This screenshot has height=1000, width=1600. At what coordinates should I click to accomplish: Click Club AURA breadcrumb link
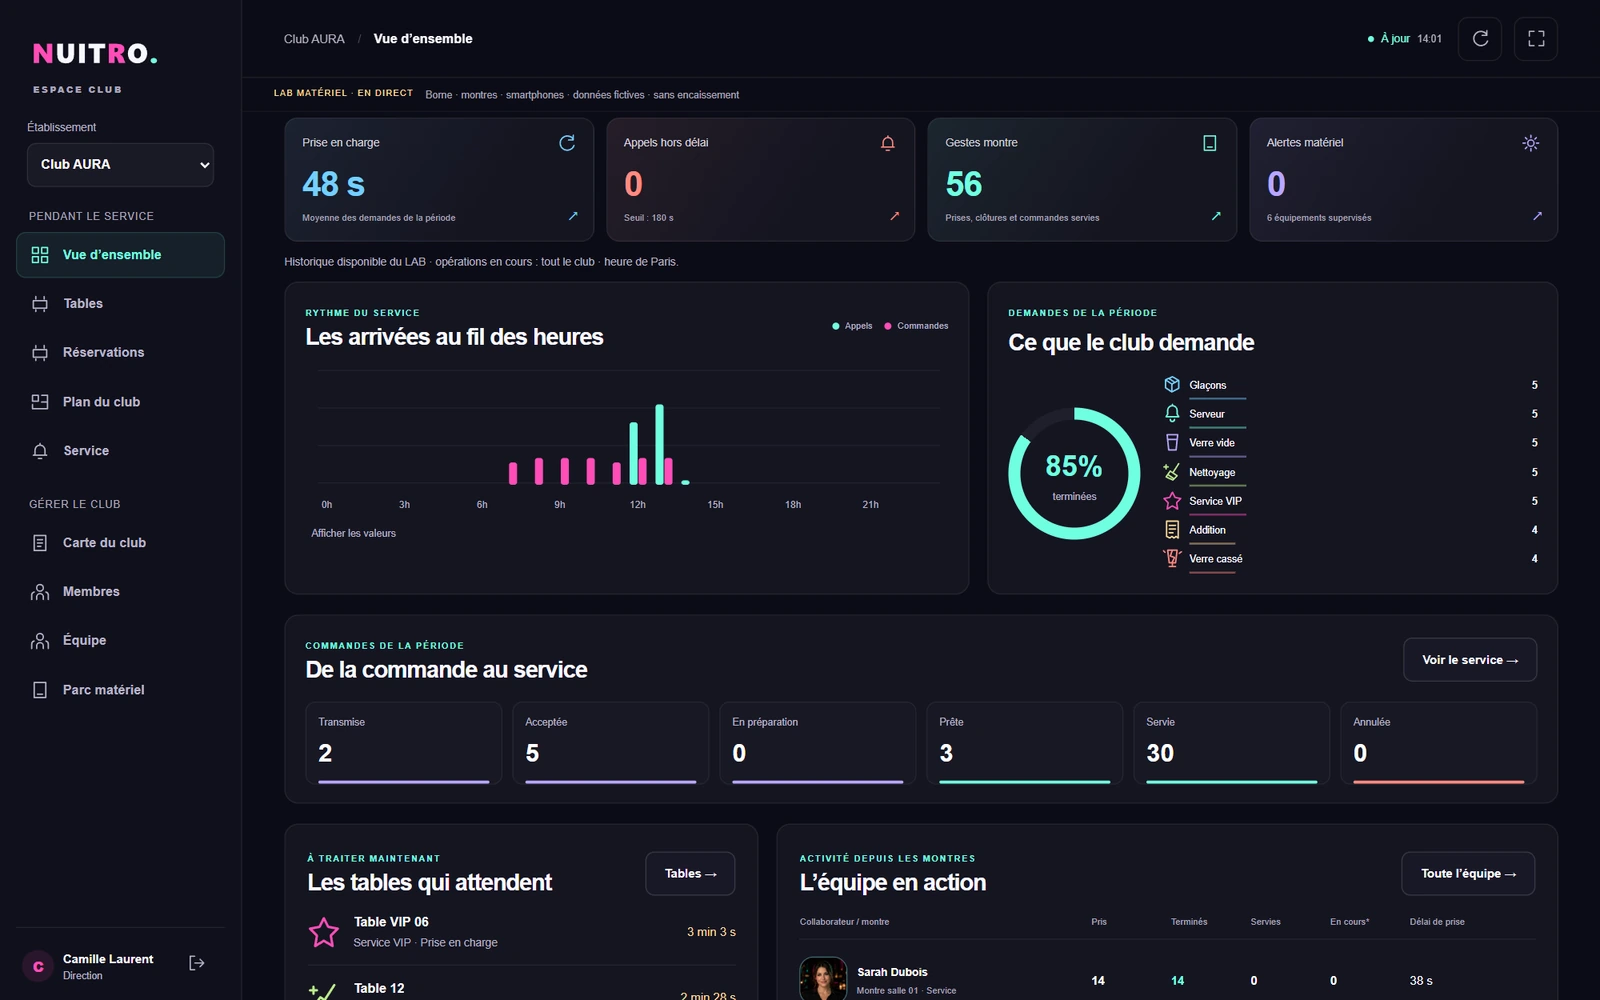[314, 39]
